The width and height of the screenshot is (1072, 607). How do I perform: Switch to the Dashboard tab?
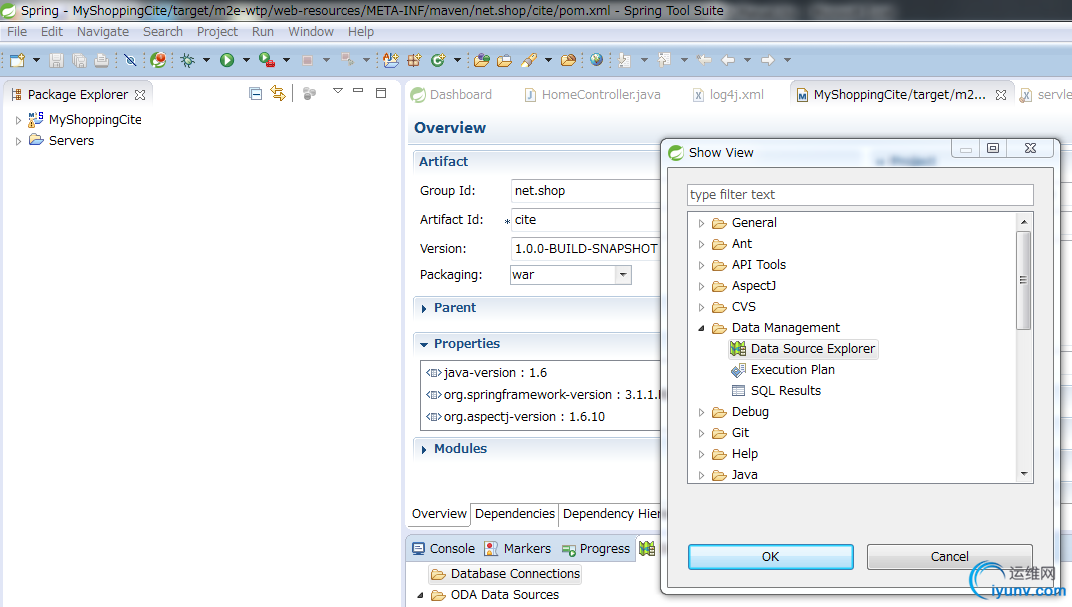click(x=451, y=95)
